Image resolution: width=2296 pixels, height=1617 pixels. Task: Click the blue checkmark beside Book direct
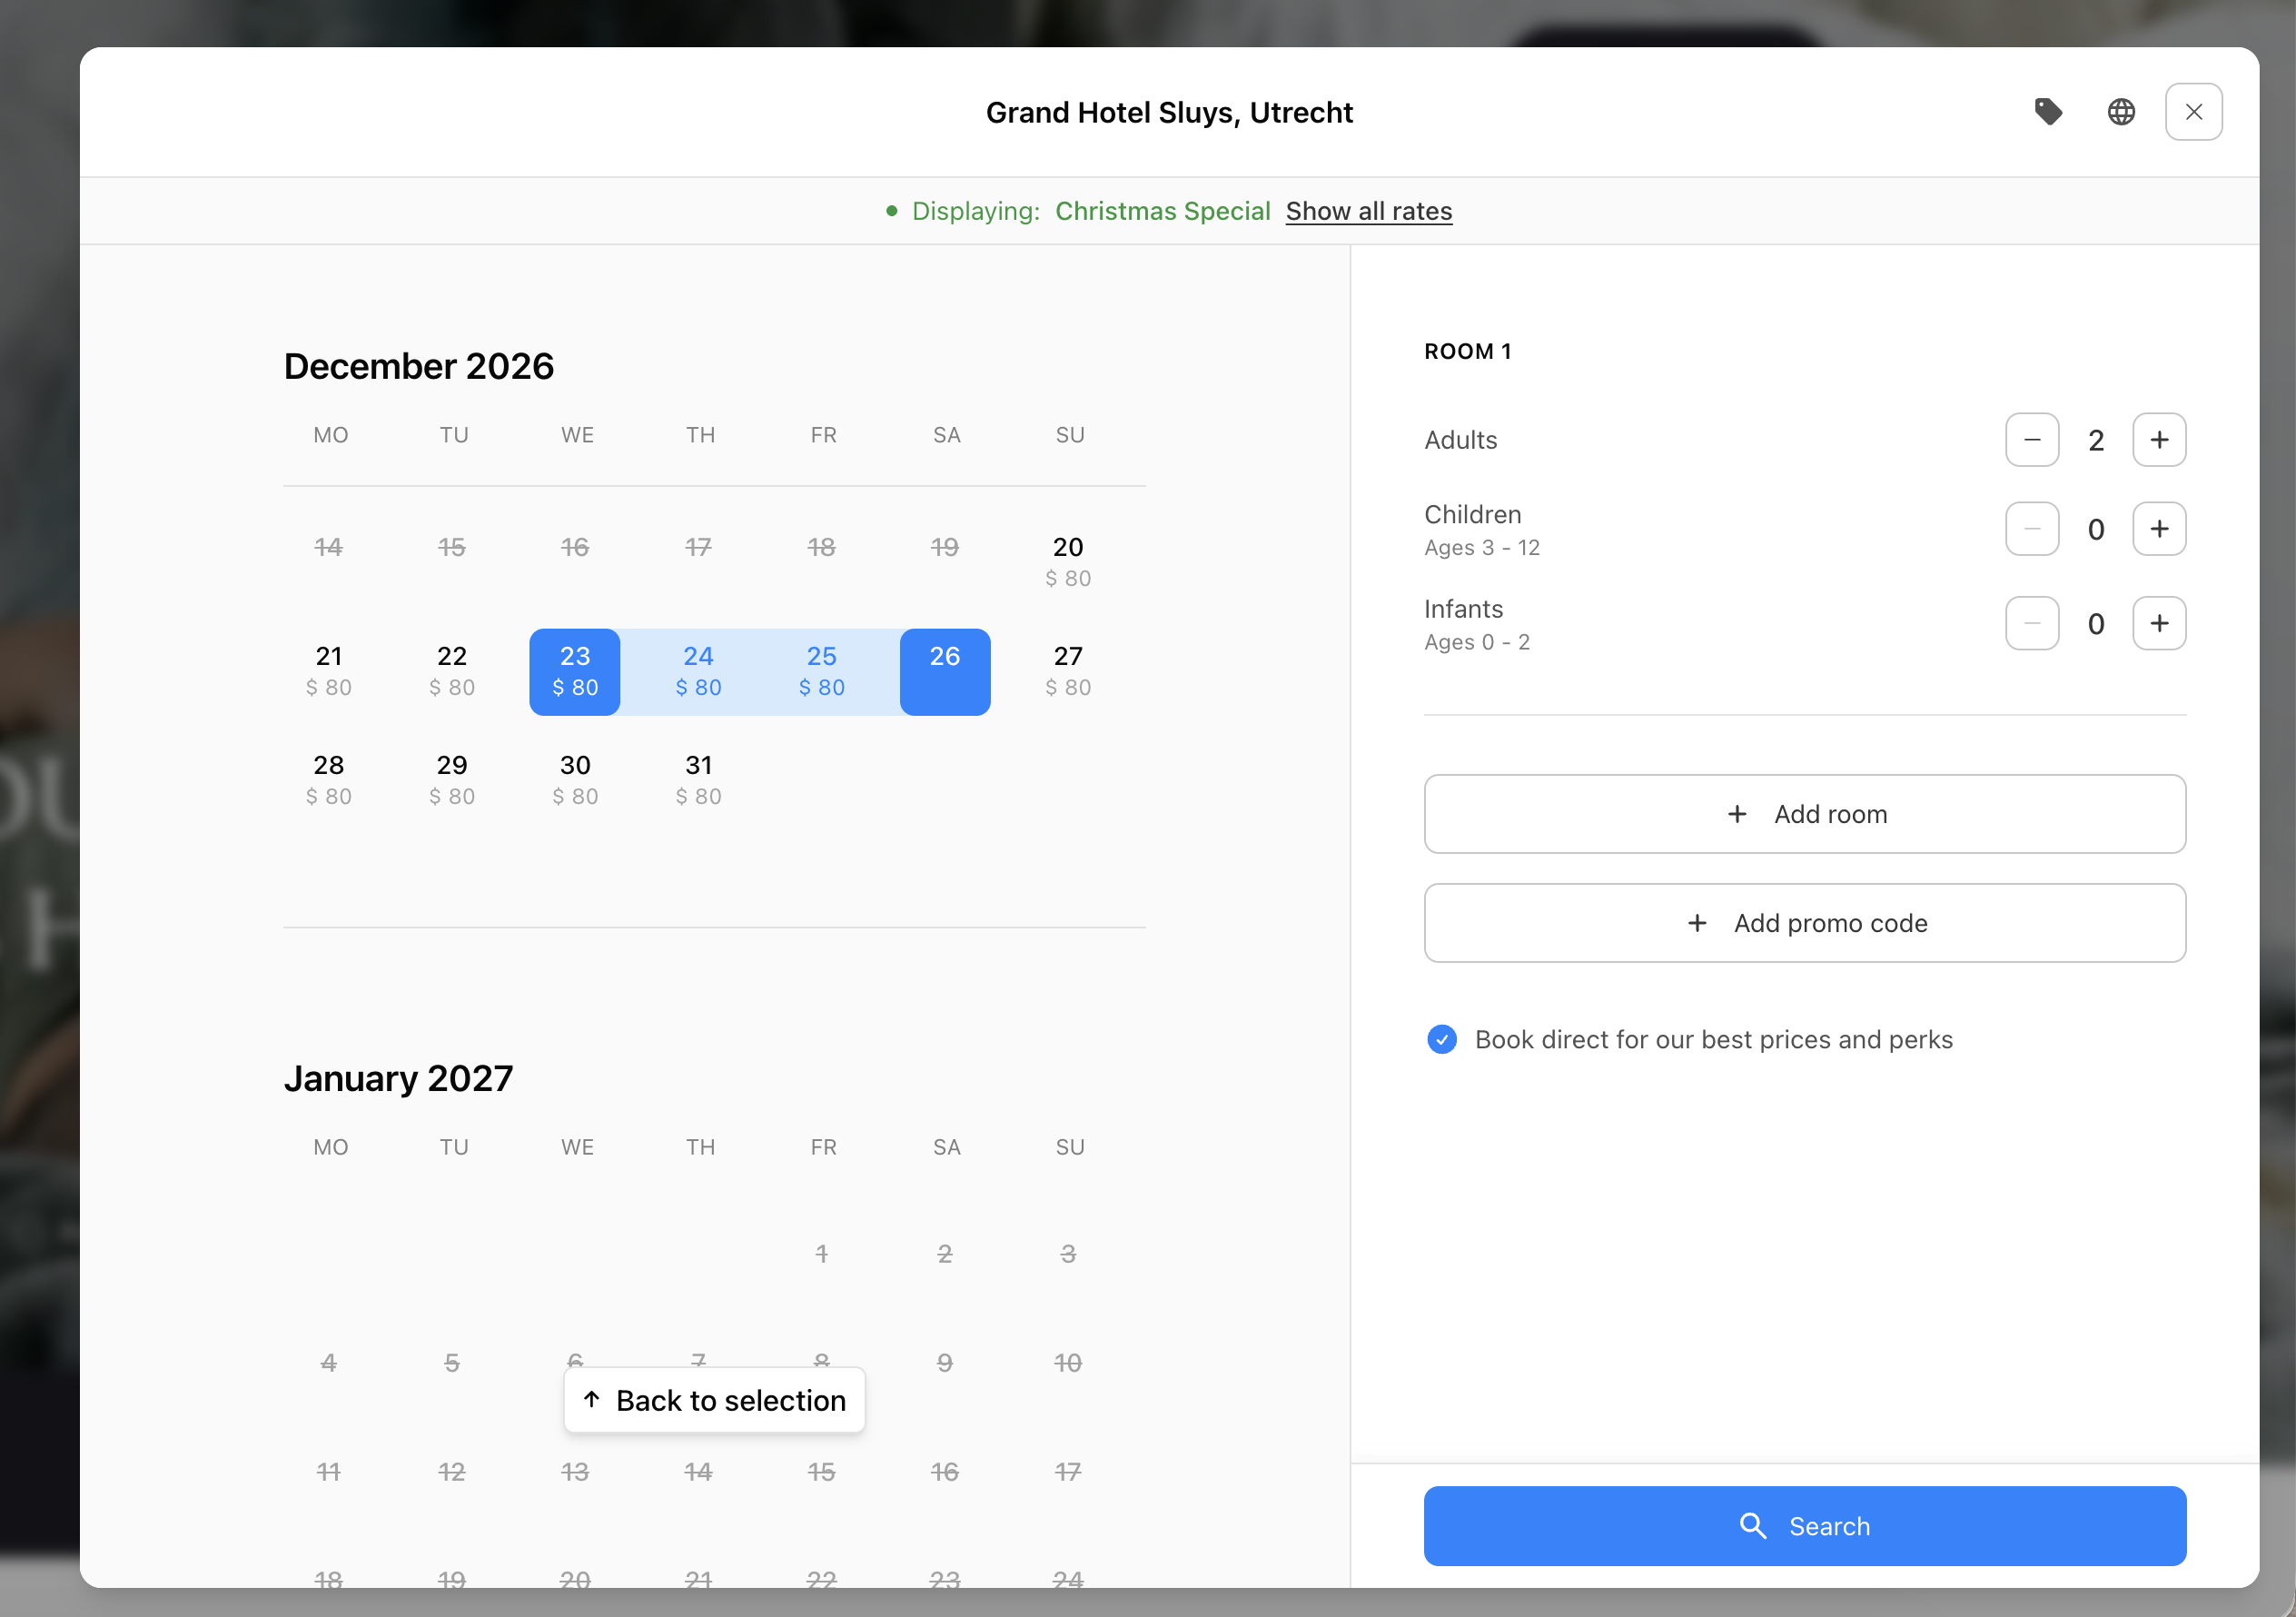point(1442,1040)
